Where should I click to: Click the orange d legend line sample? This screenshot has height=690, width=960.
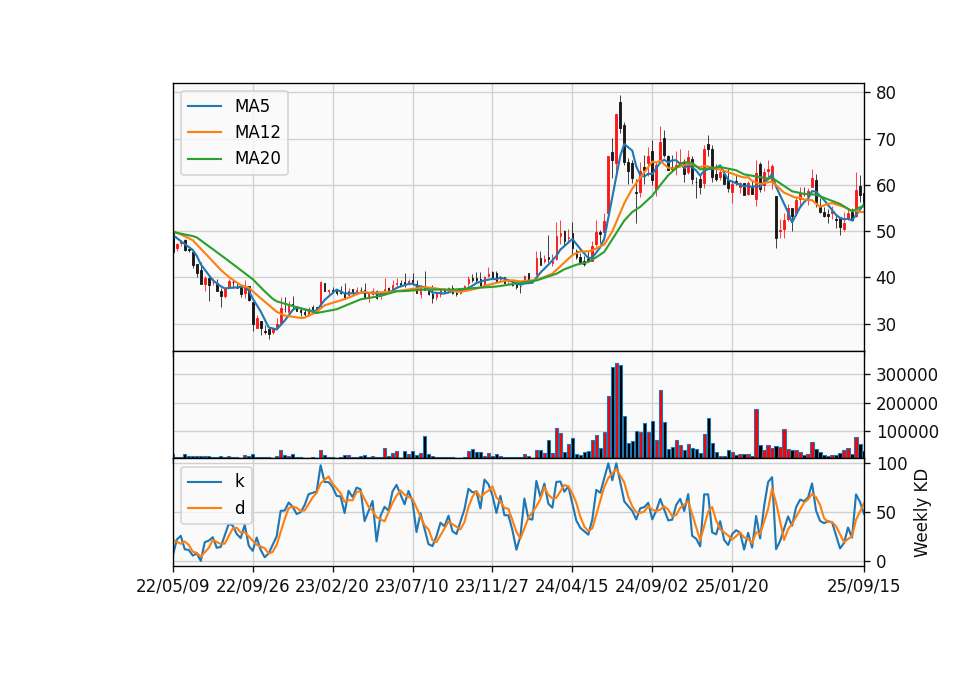pos(204,508)
